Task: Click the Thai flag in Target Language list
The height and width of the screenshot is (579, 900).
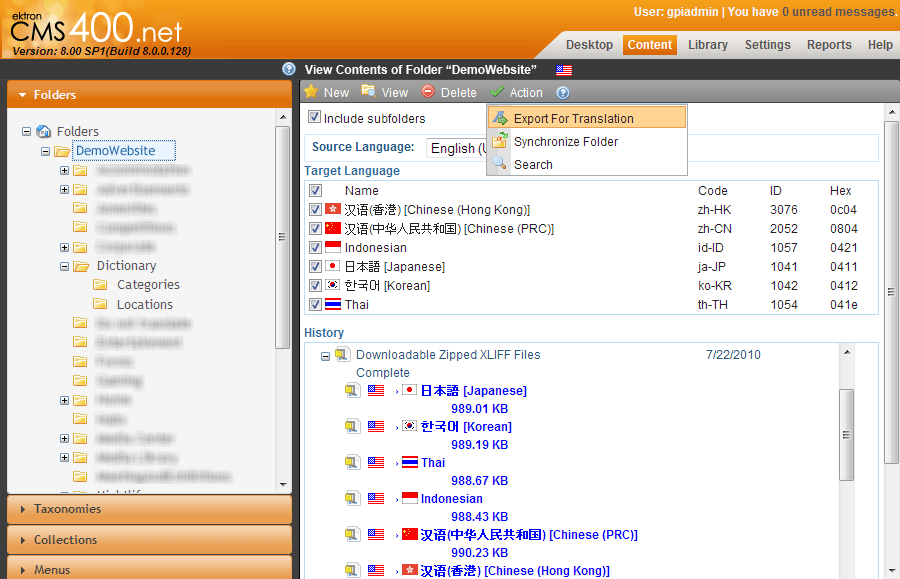Action: 332,304
